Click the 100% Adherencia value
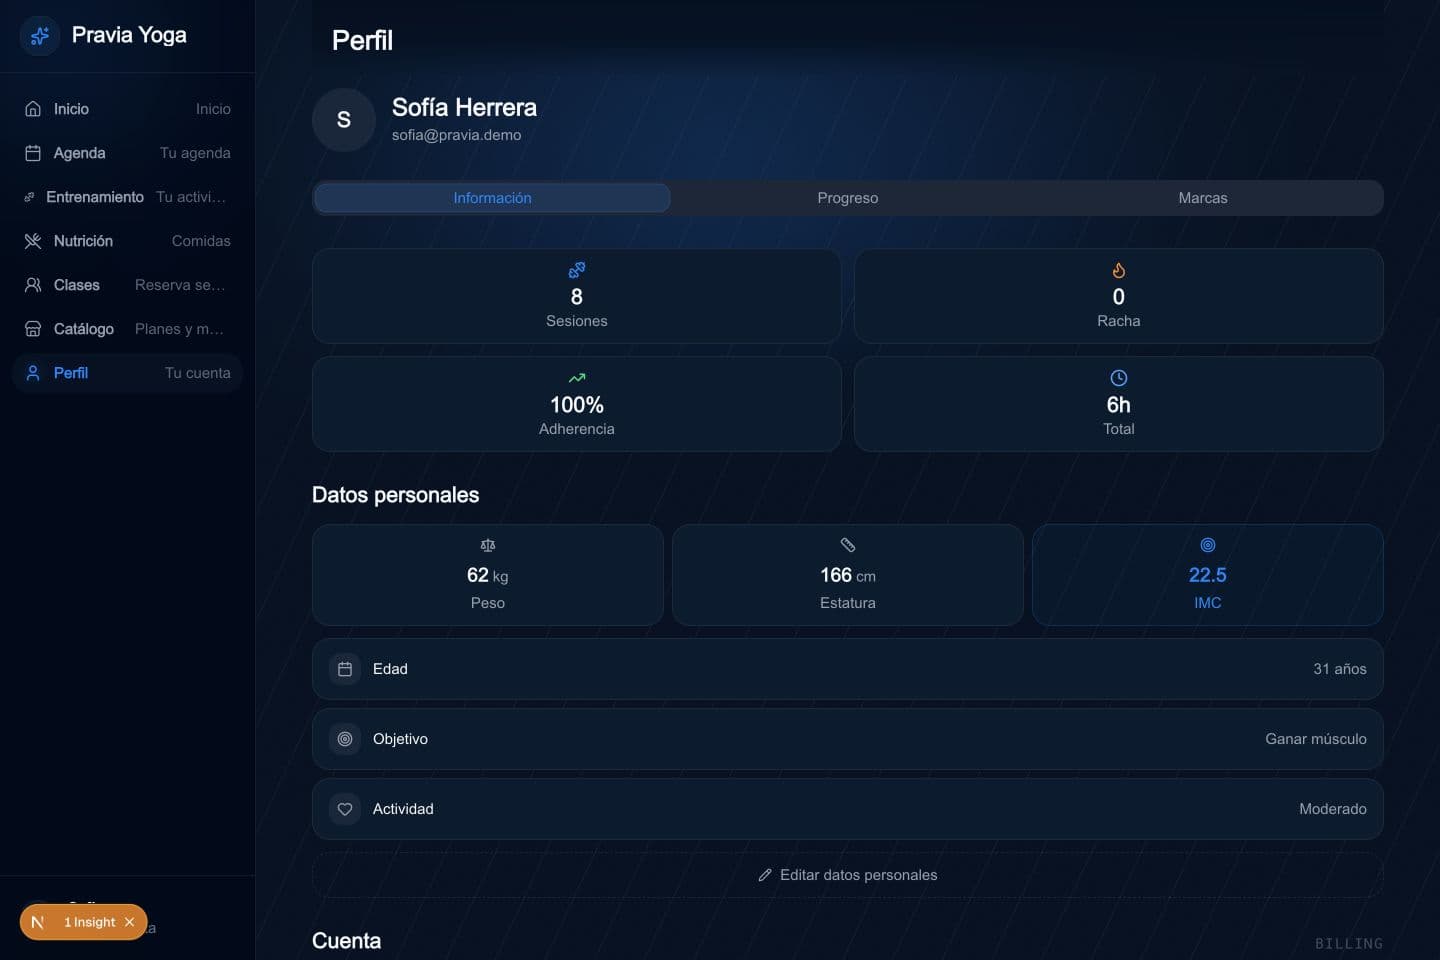Image resolution: width=1440 pixels, height=960 pixels. [x=577, y=405]
